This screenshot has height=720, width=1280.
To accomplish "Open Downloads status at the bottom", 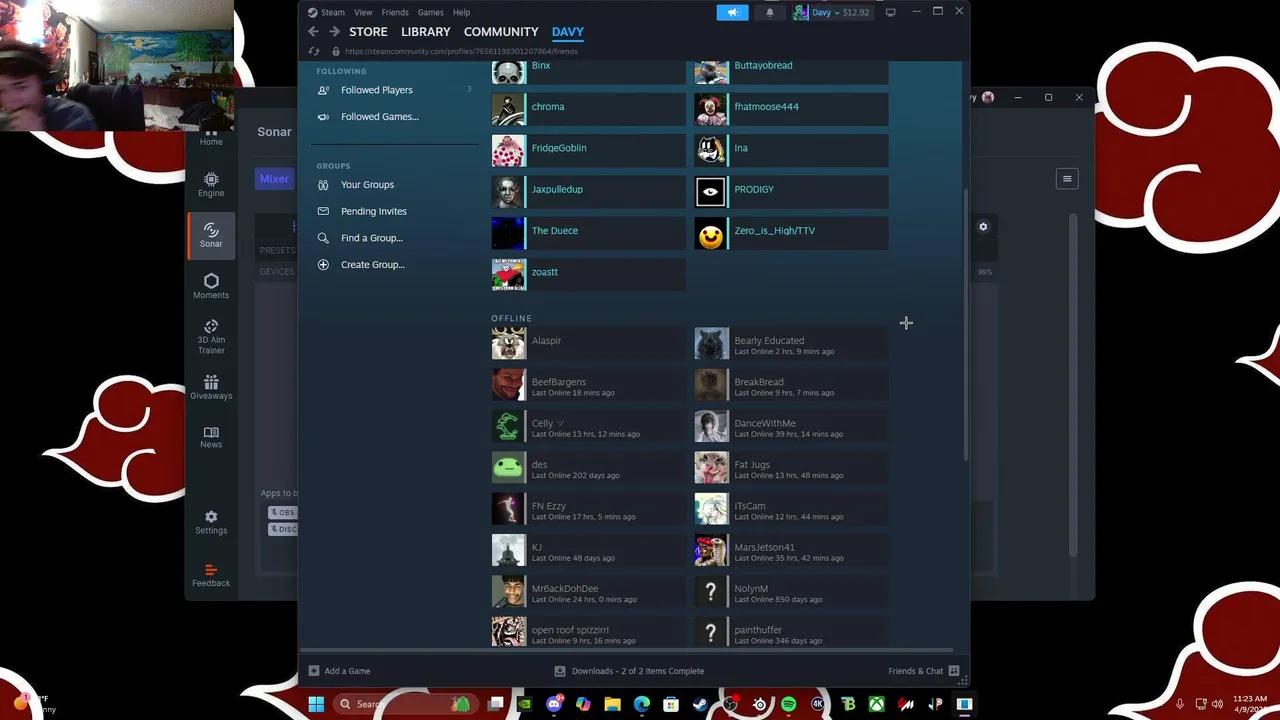I will click(630, 671).
